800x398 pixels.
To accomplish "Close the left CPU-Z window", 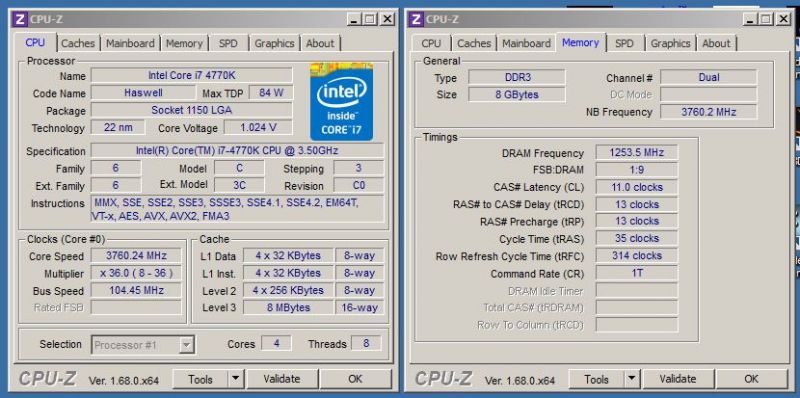I will coord(387,19).
